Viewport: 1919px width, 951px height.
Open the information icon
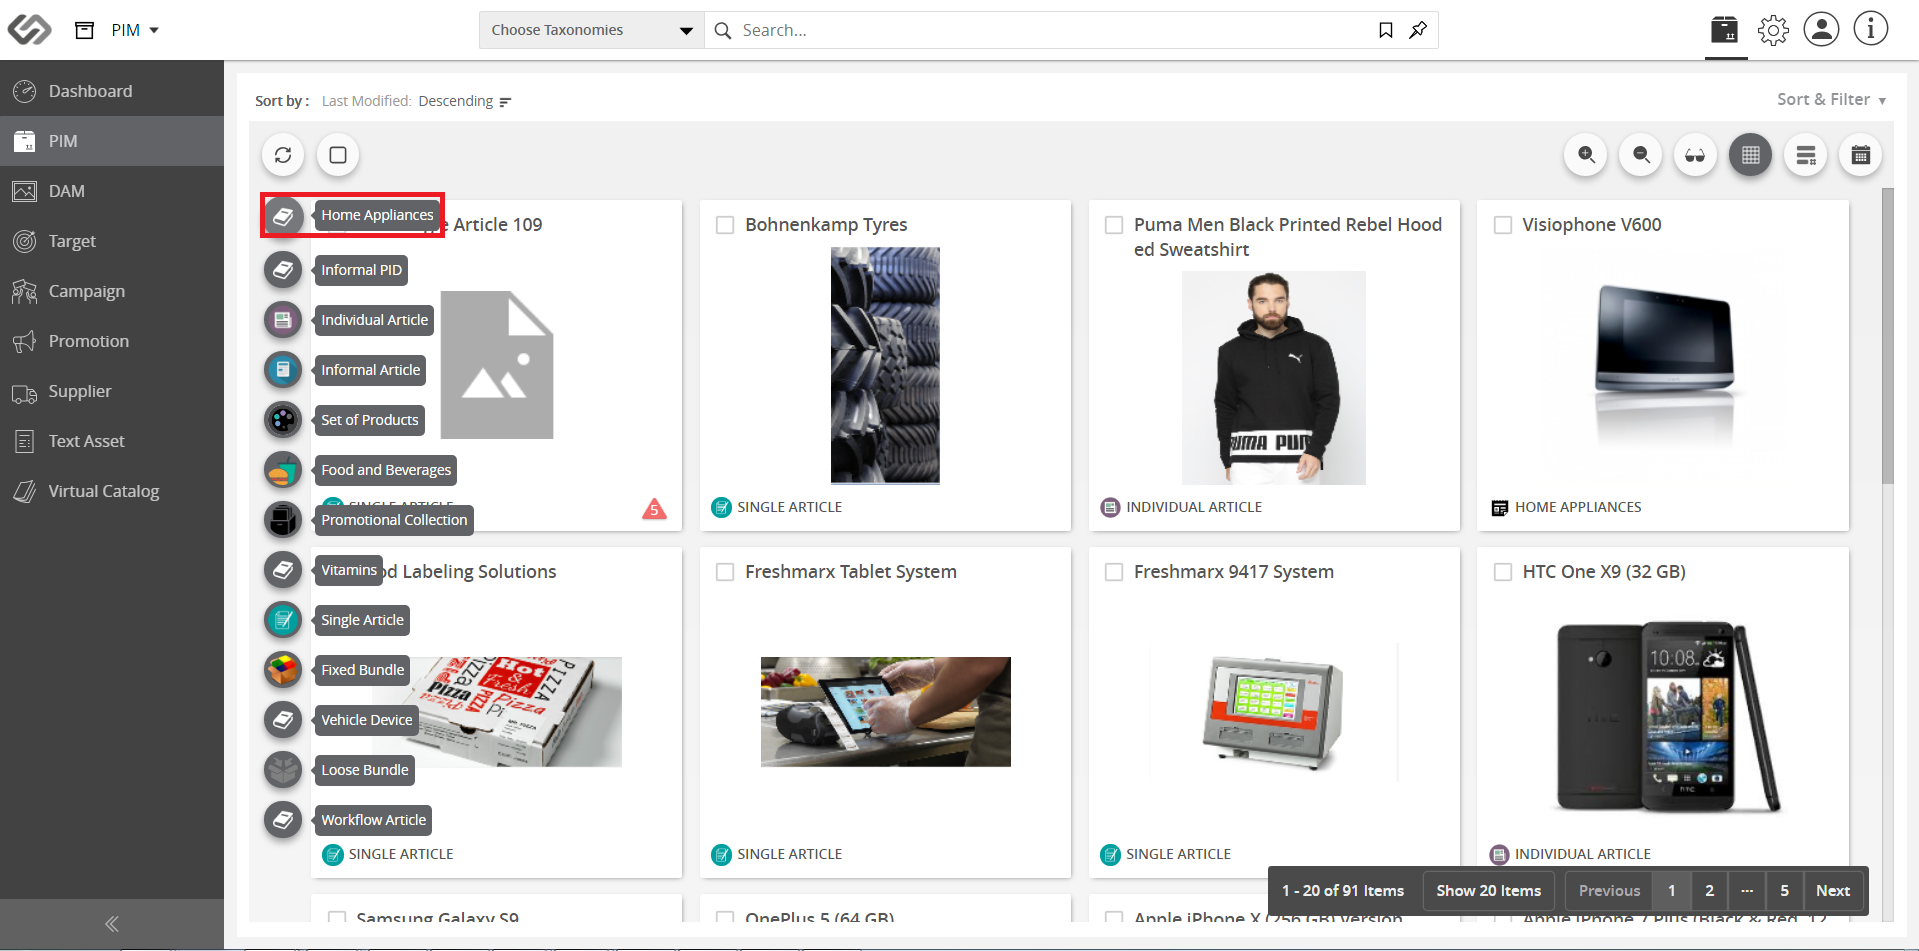coord(1870,29)
